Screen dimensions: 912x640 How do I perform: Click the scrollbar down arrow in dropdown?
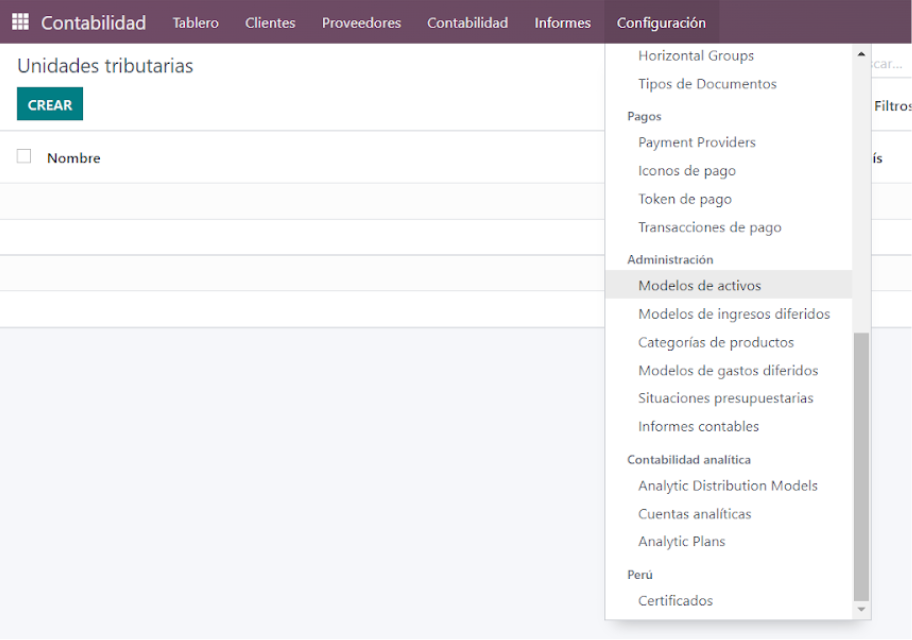(x=861, y=609)
